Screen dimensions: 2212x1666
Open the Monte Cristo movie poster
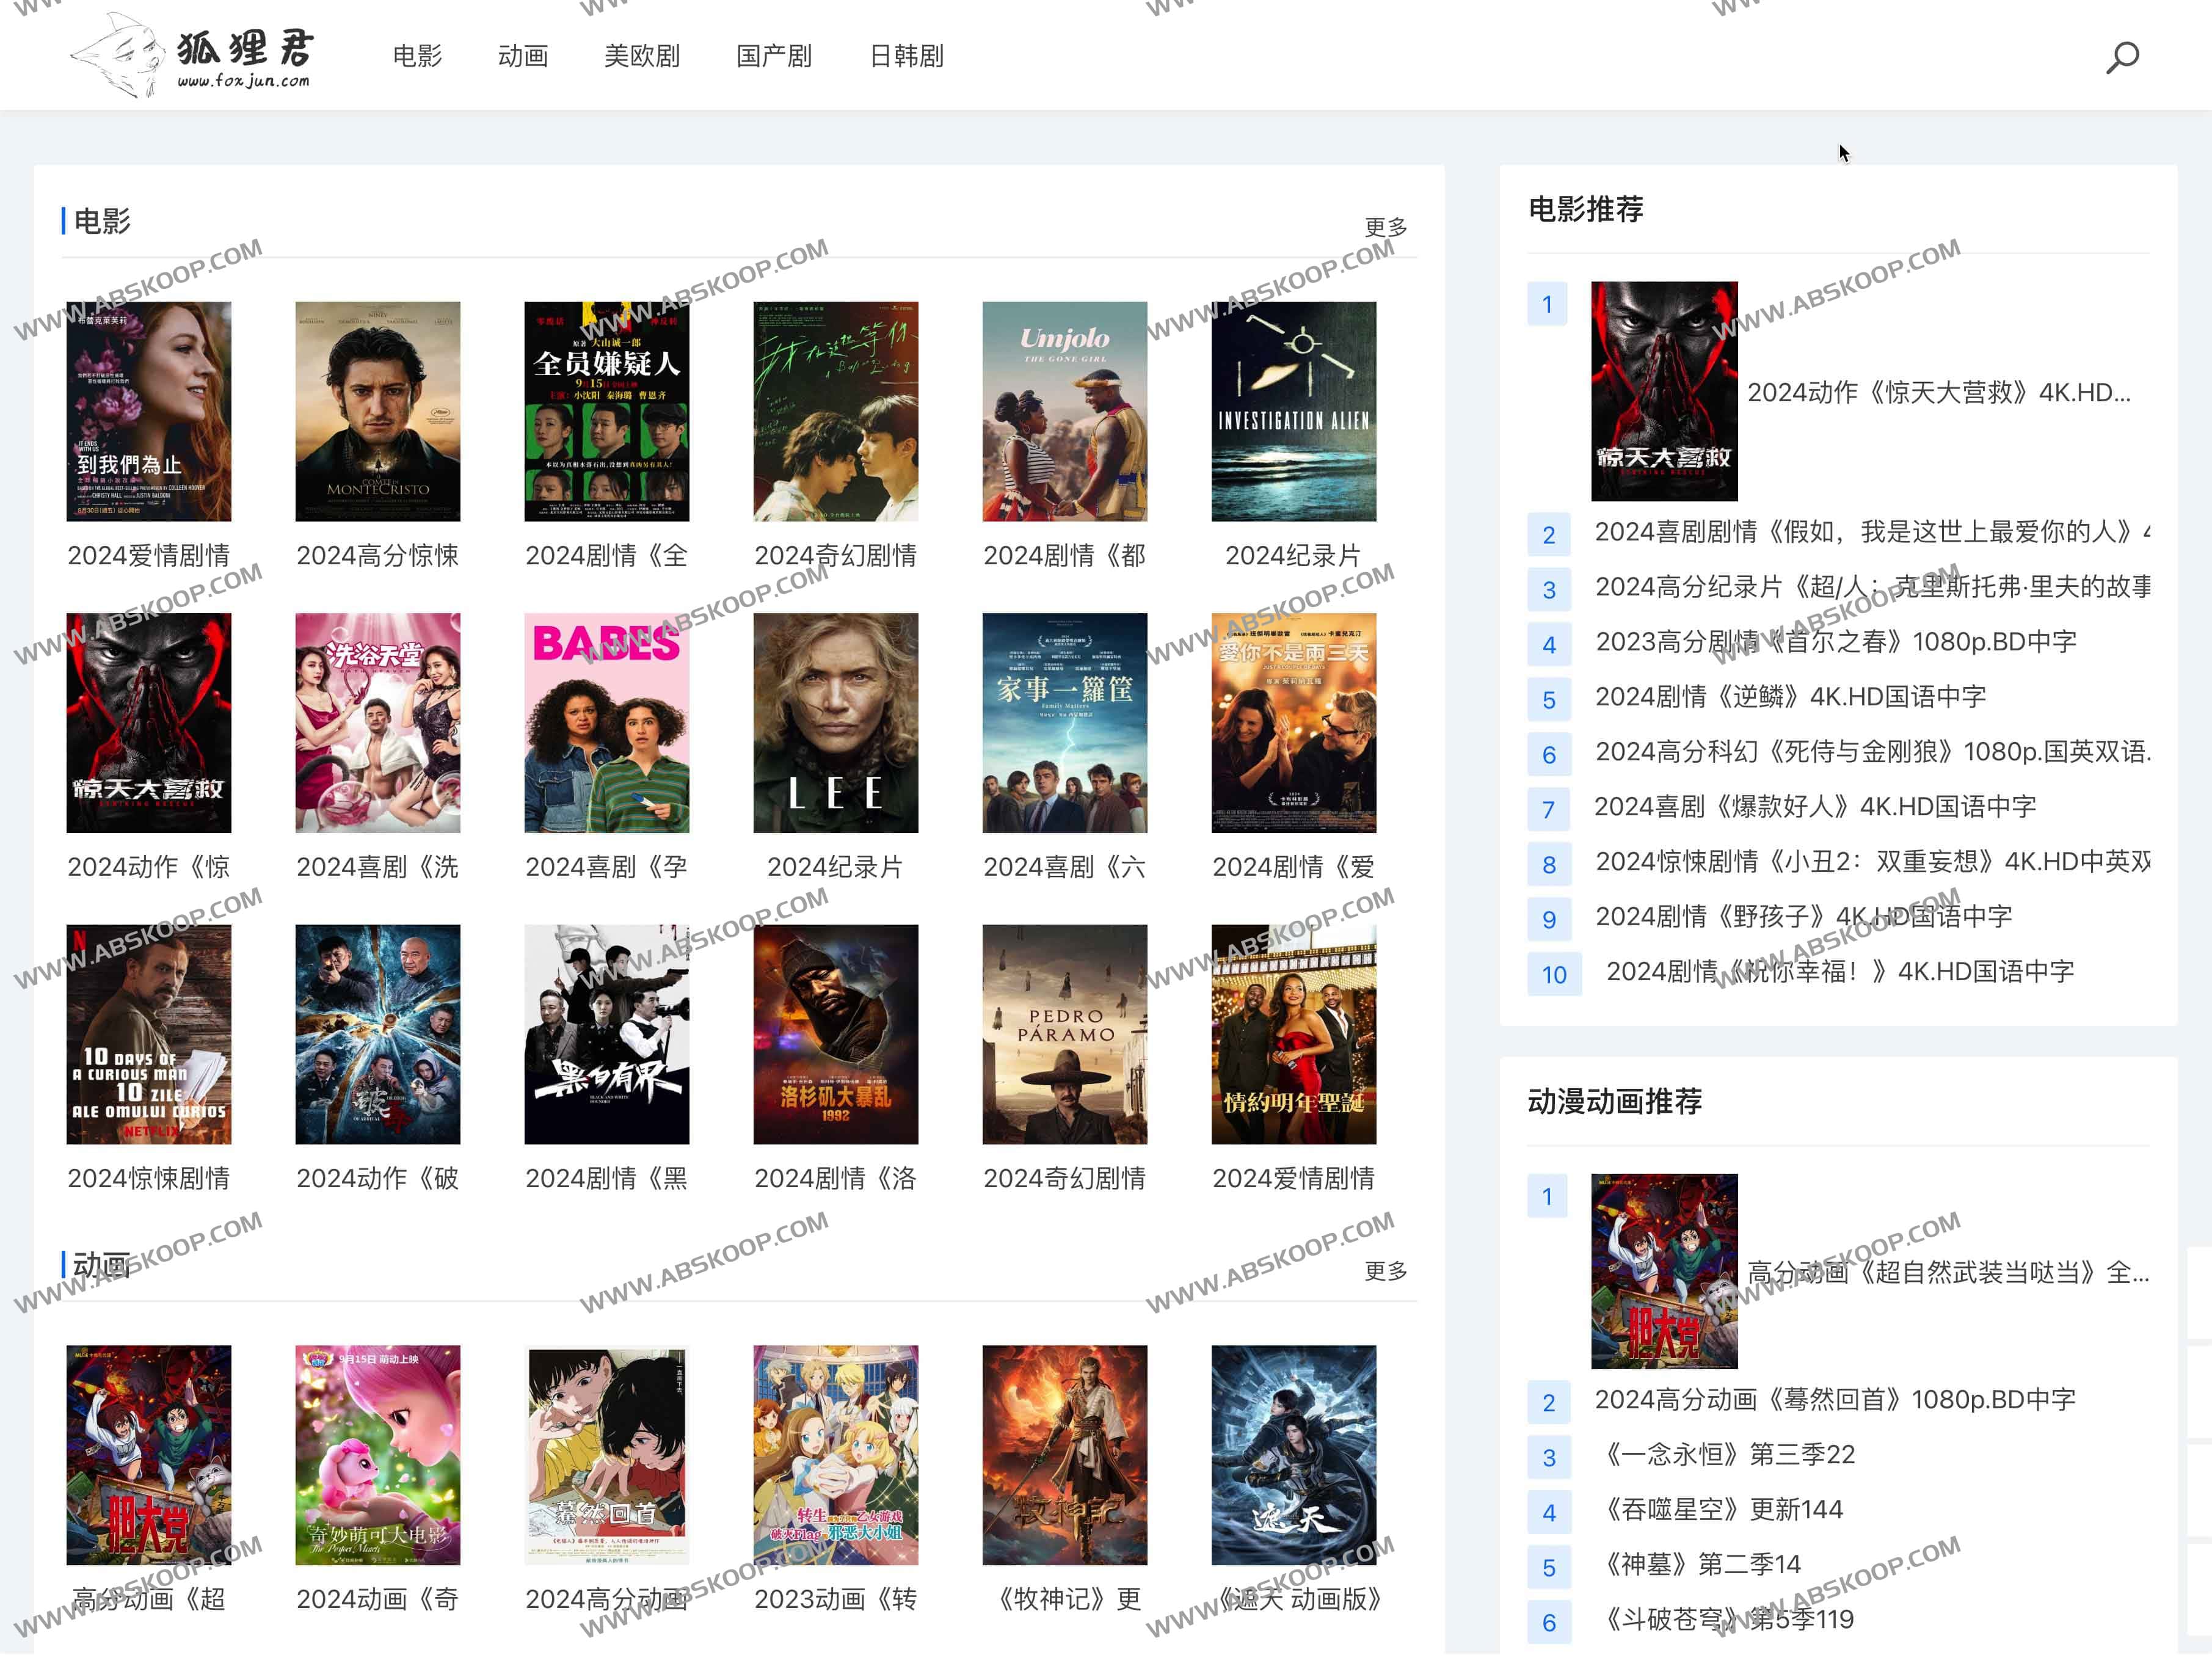tap(377, 411)
